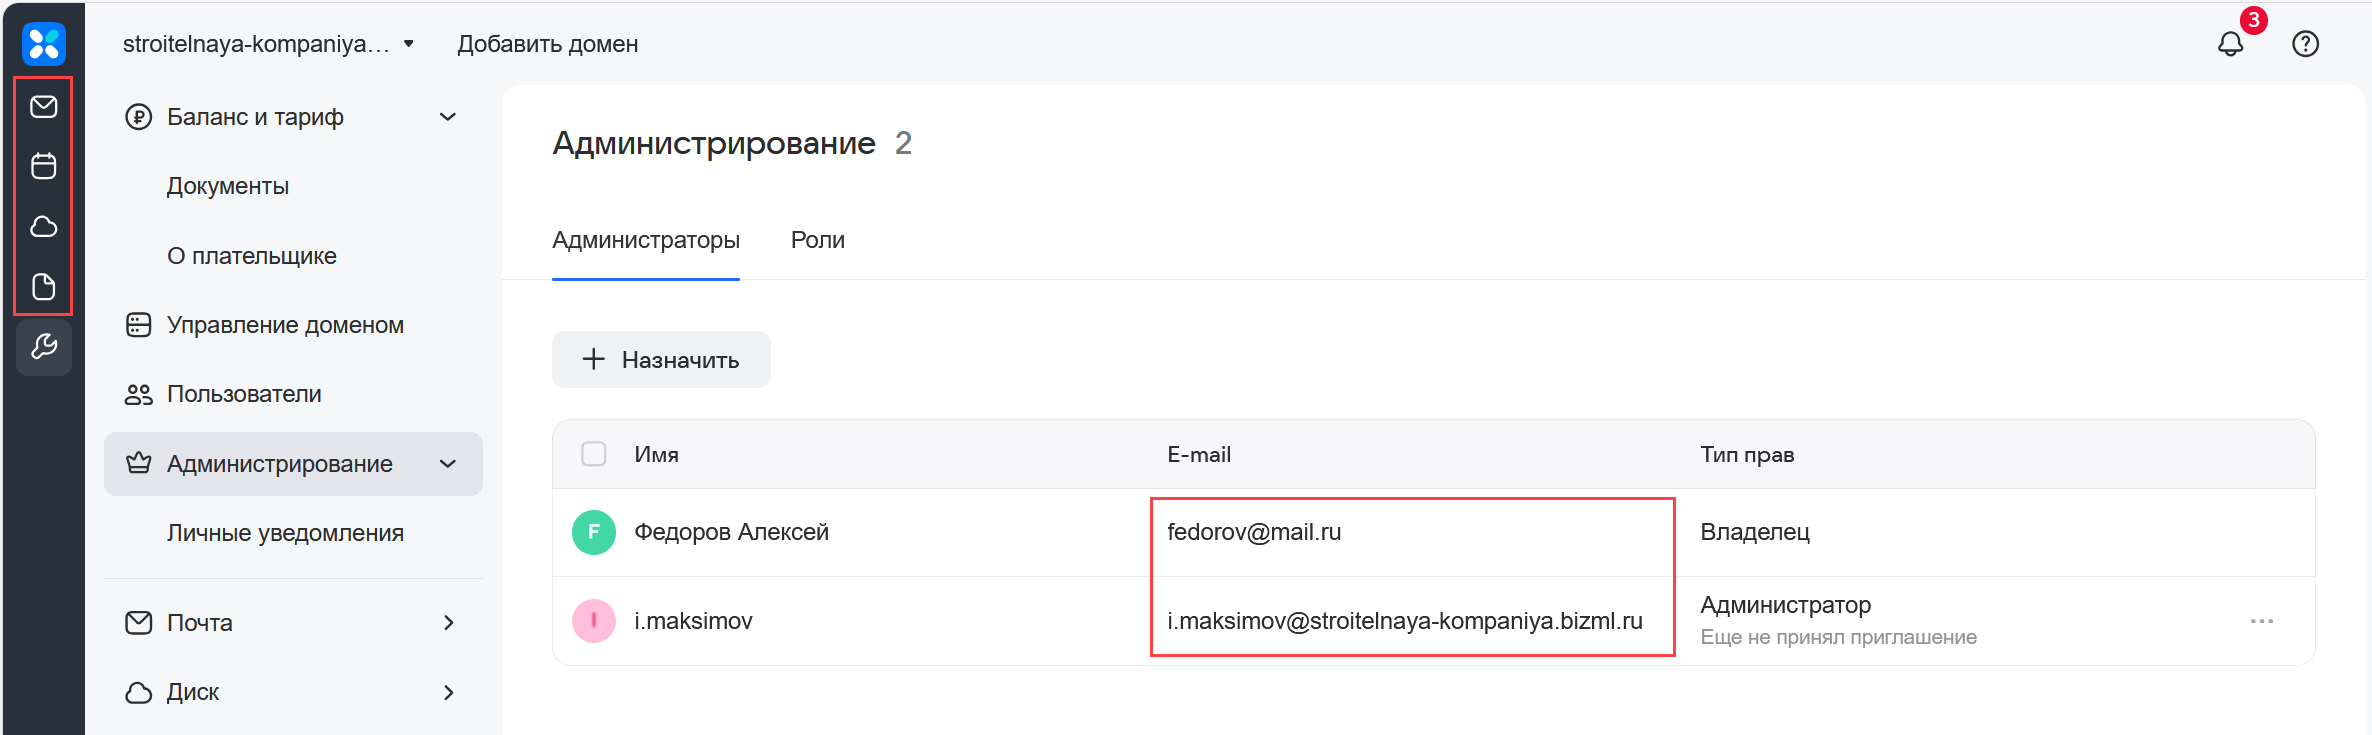
Task: Expand the Почта section arrow
Action: [448, 623]
